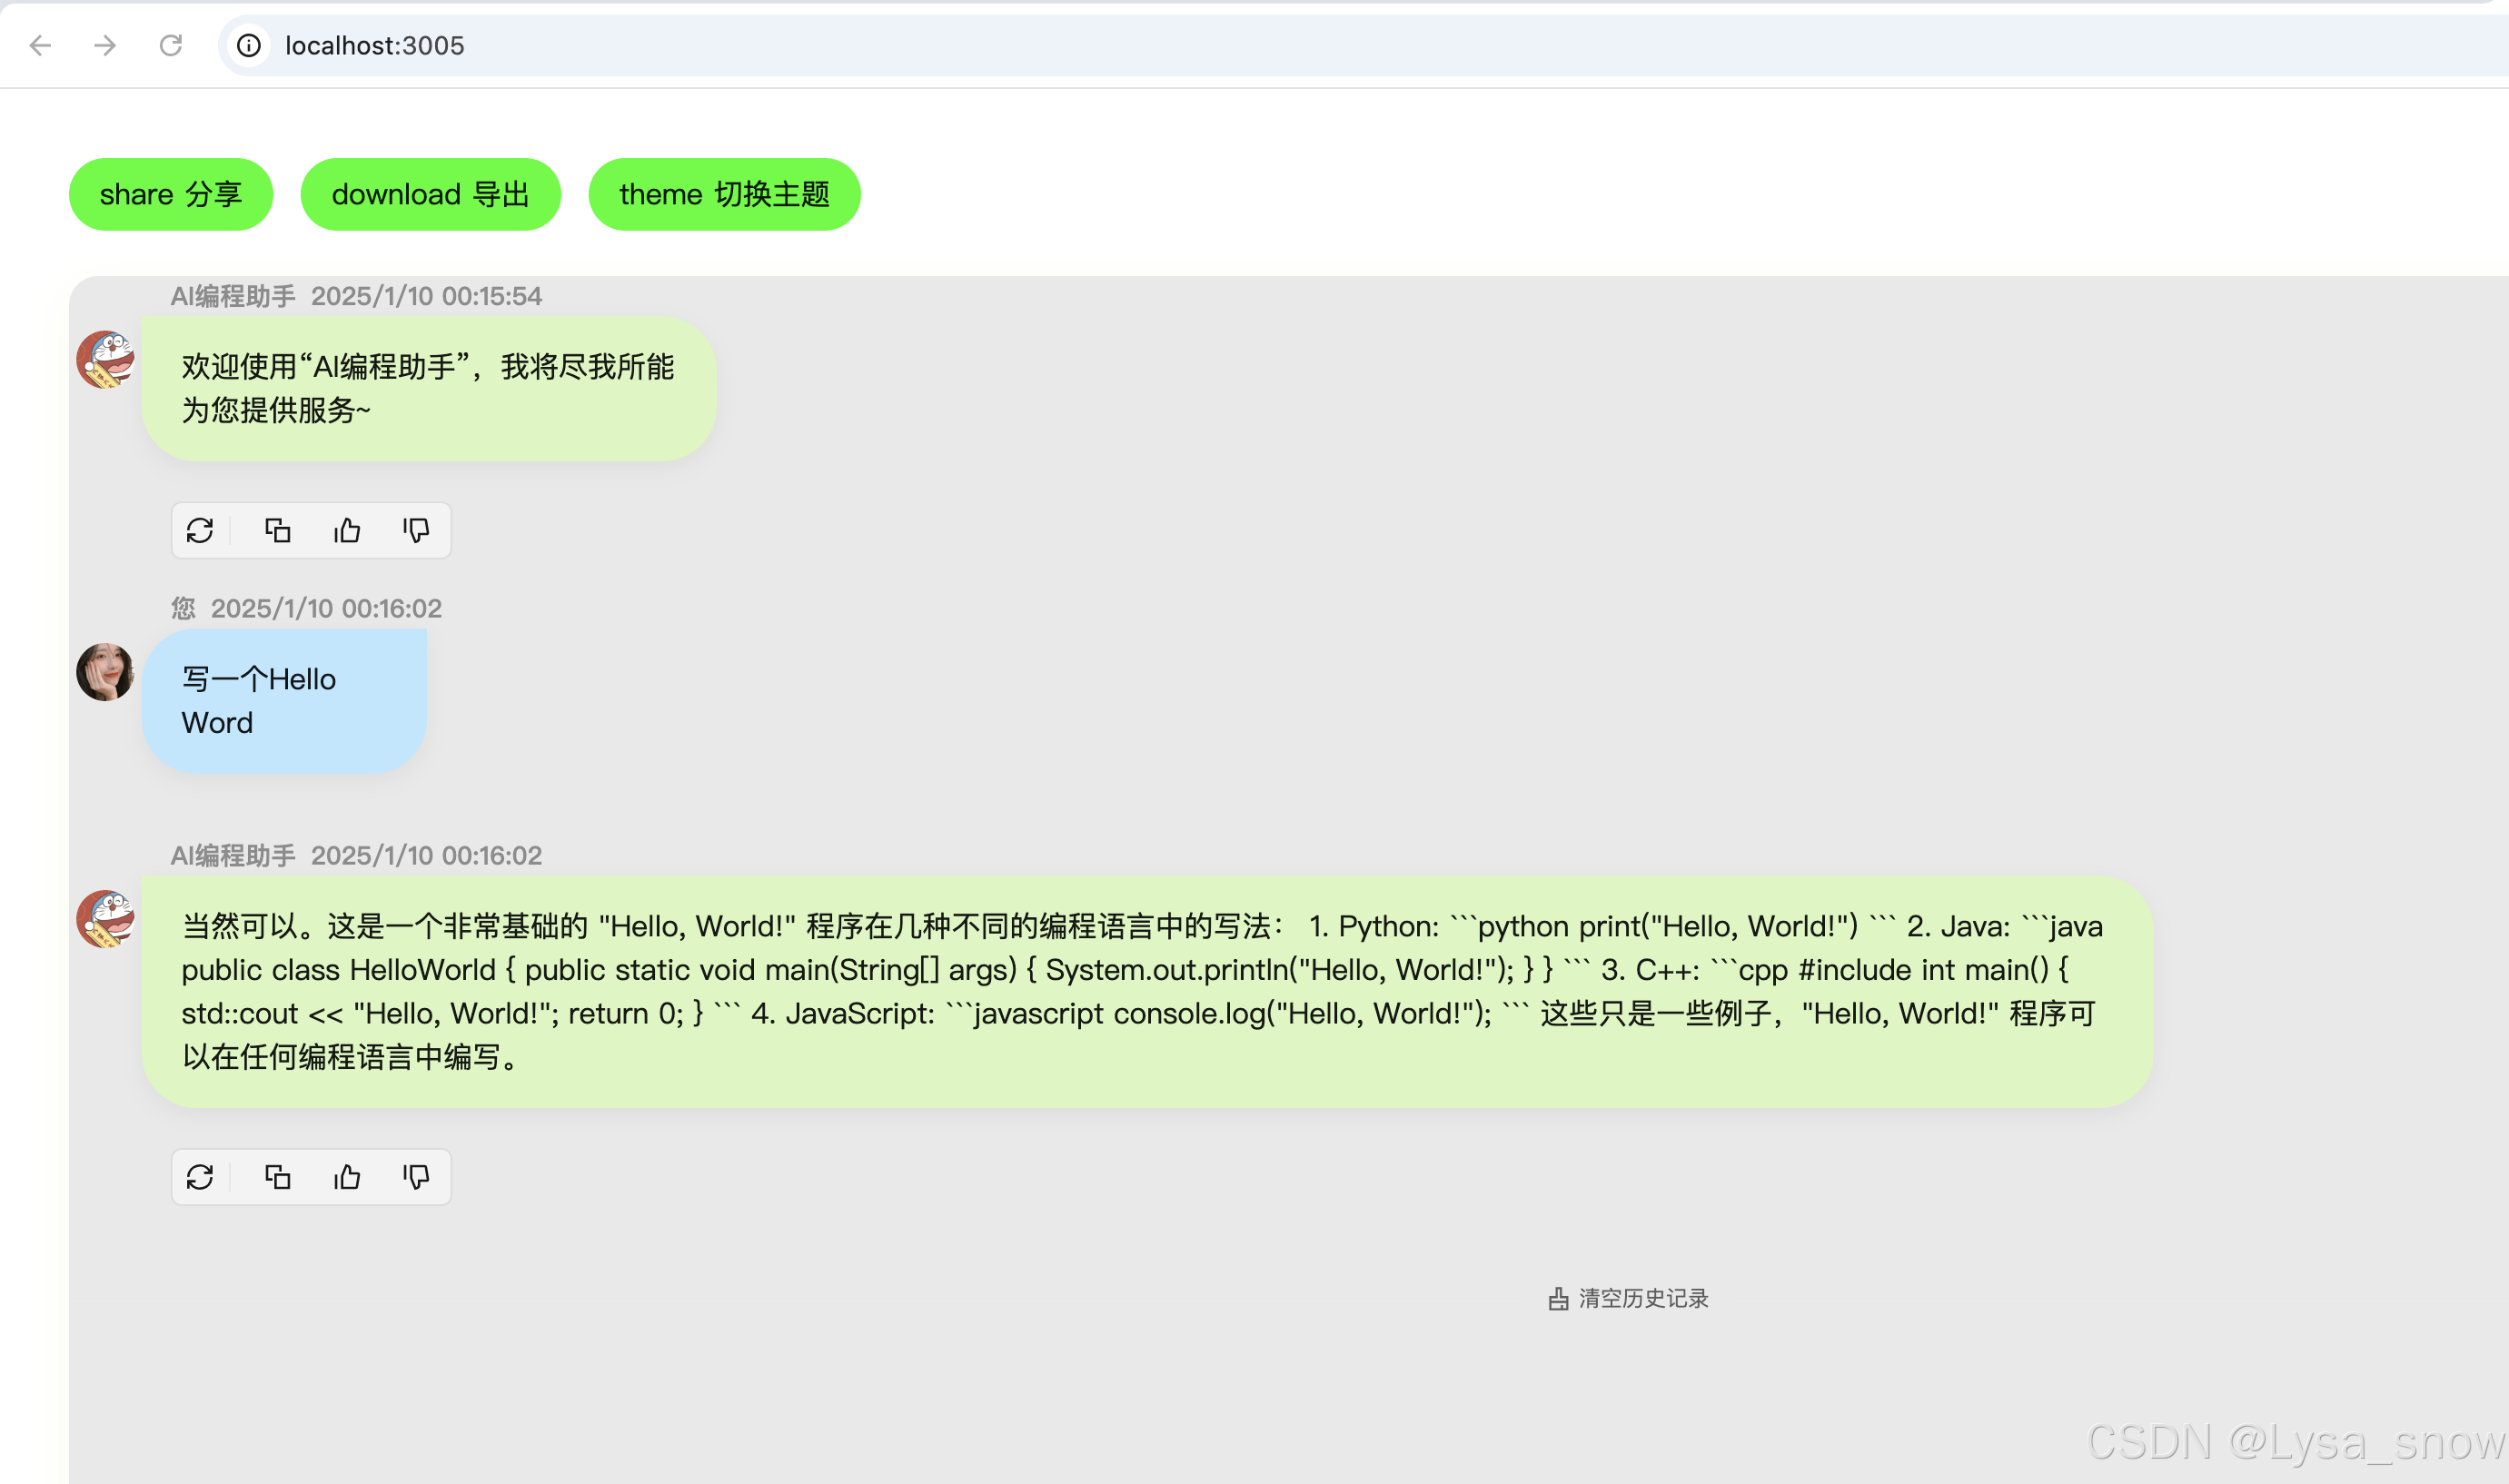The height and width of the screenshot is (1484, 2509).
Task: Click 清空历史记录 to clear history
Action: point(1643,1298)
